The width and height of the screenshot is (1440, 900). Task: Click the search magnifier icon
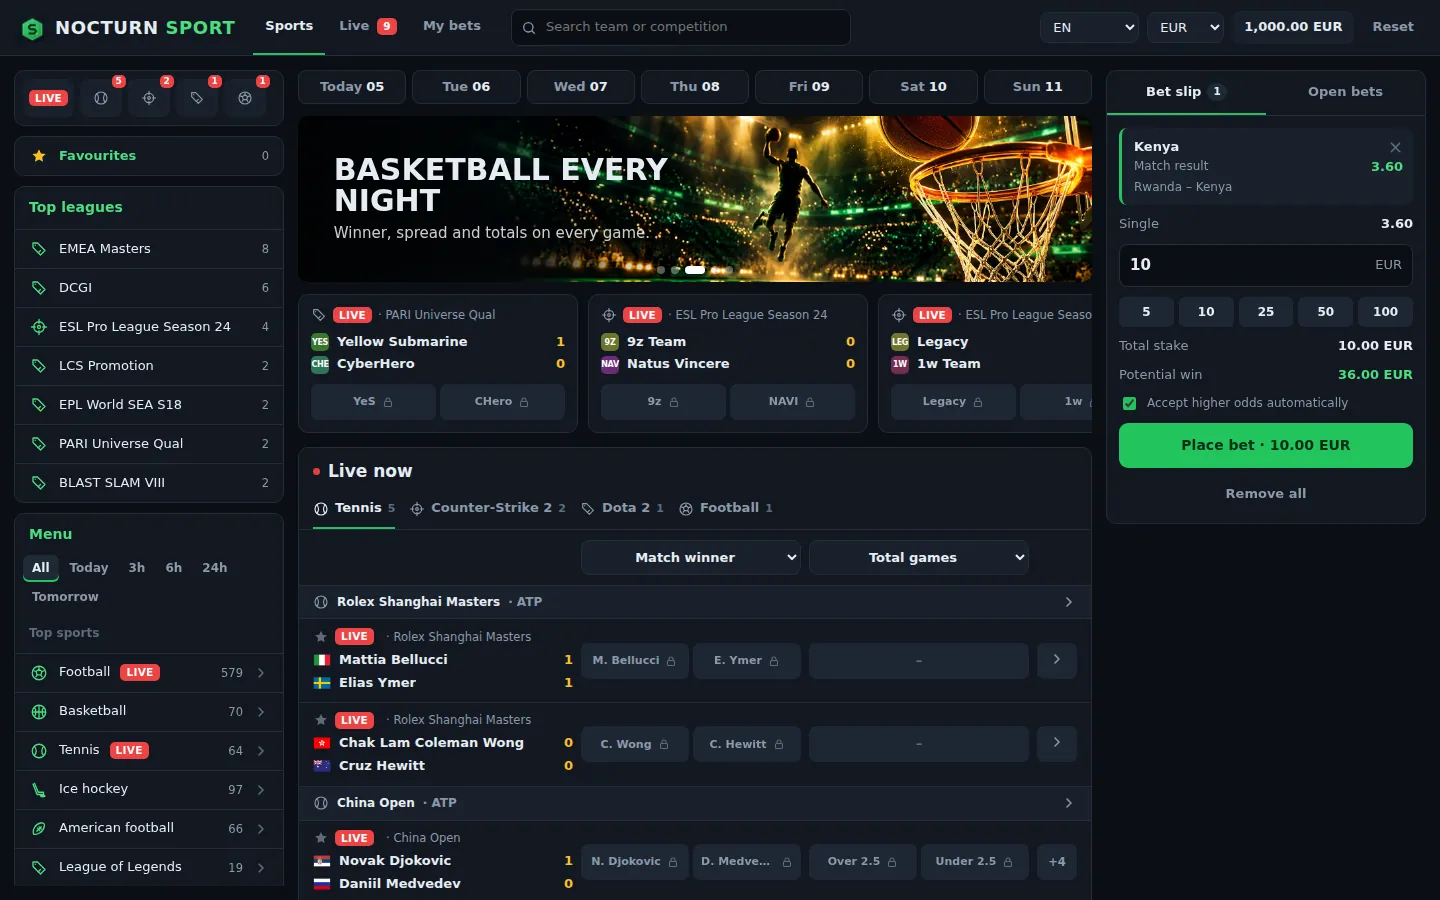point(529,28)
